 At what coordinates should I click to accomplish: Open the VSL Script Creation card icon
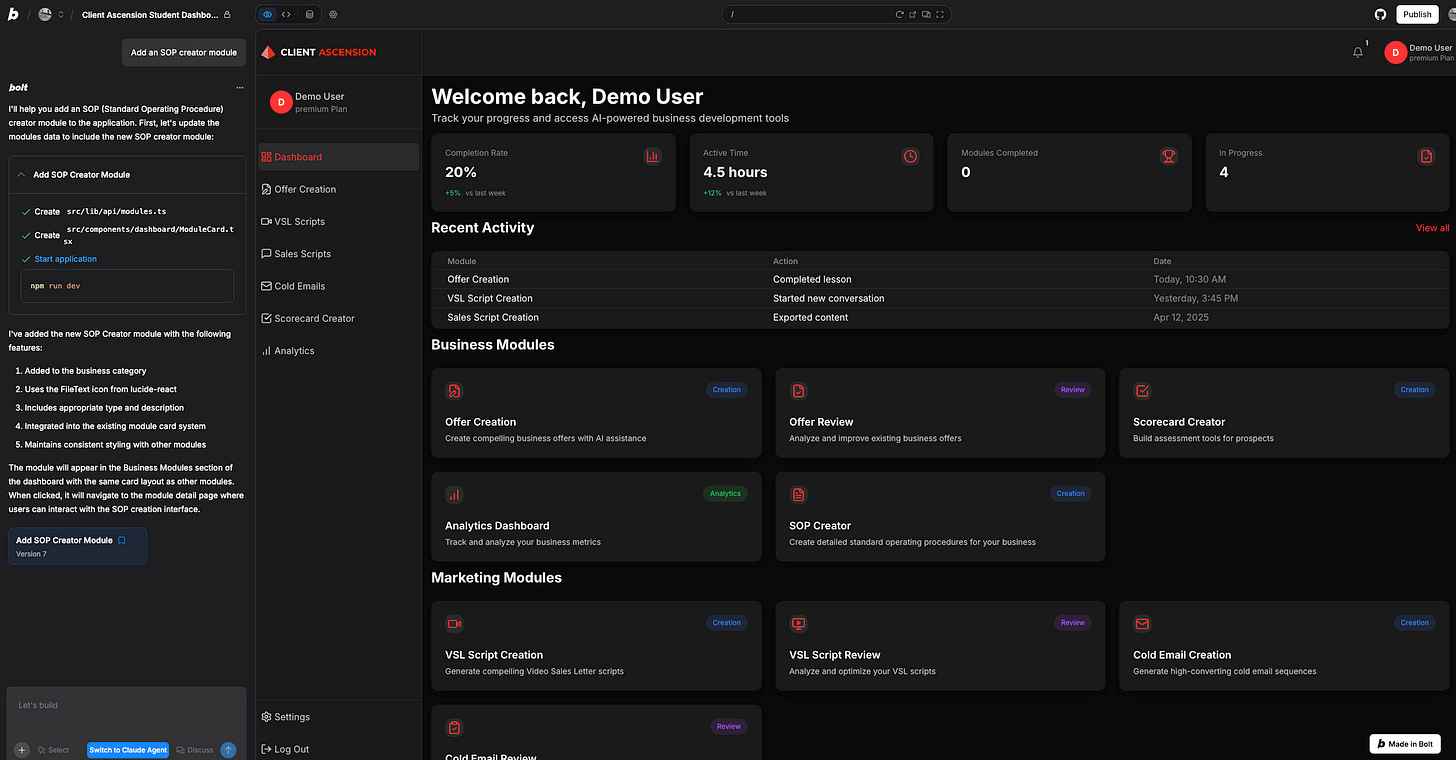point(454,624)
